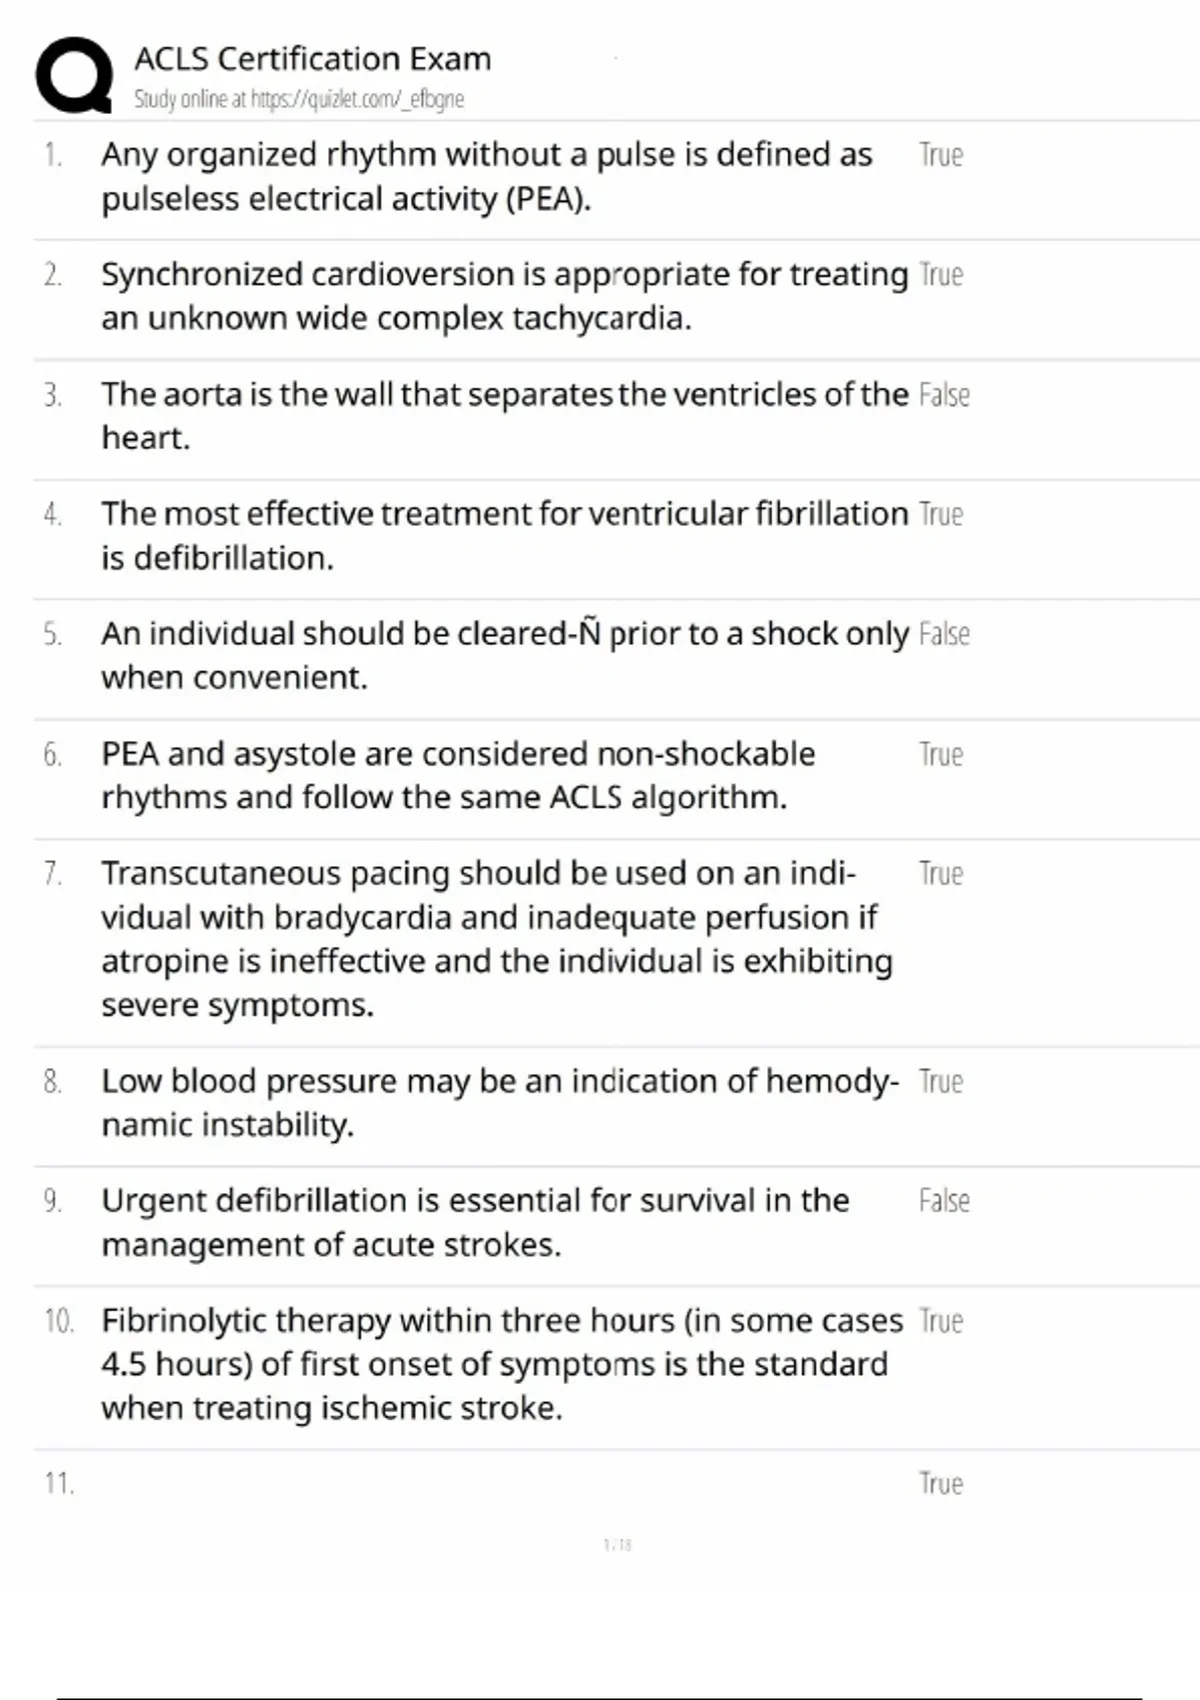Select the True answer for question 2
Screen dimensions: 1200x1700
[x=940, y=274]
